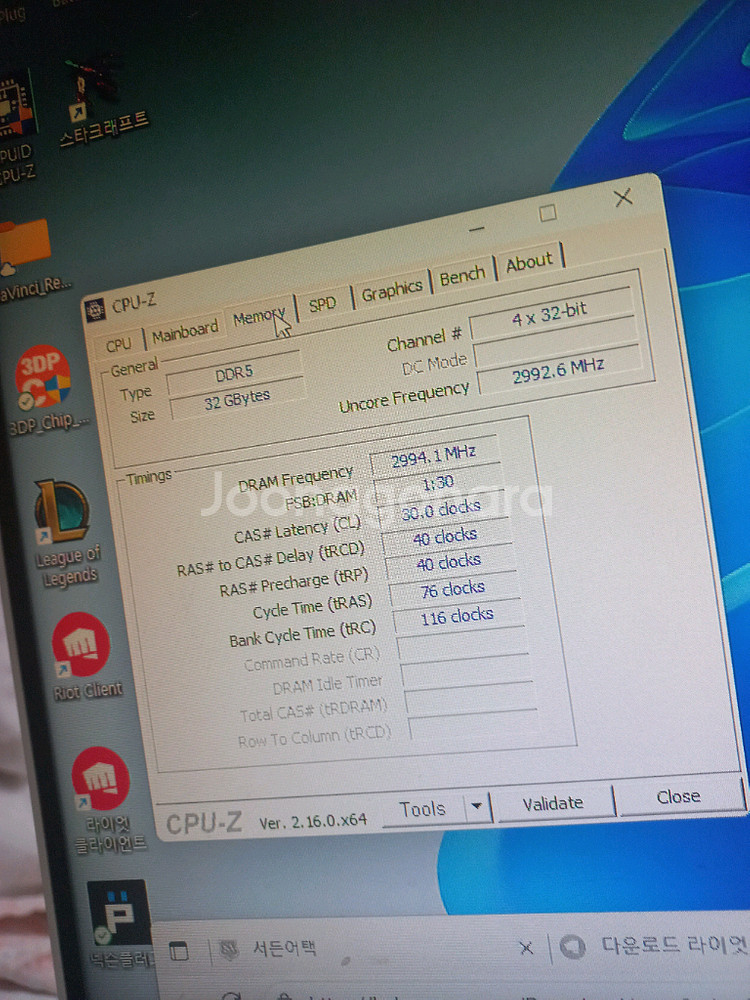Screen dimensions: 750x1000
Task: Switch to the CPU tab
Action: point(119,344)
